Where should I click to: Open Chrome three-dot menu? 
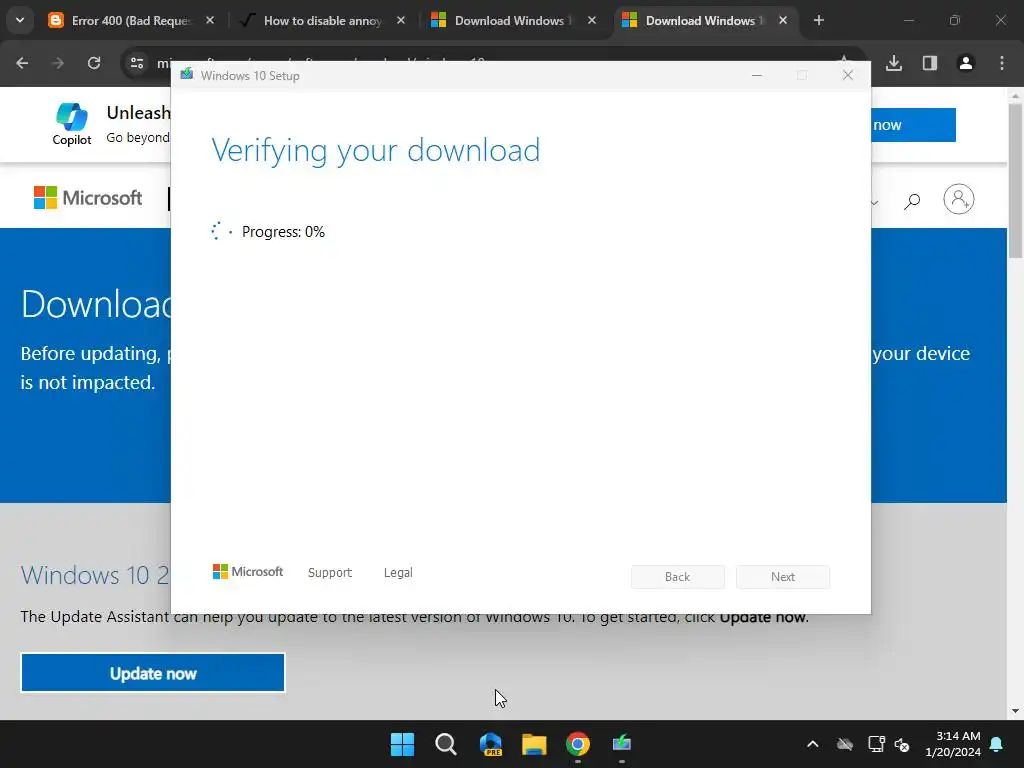[x=1002, y=63]
